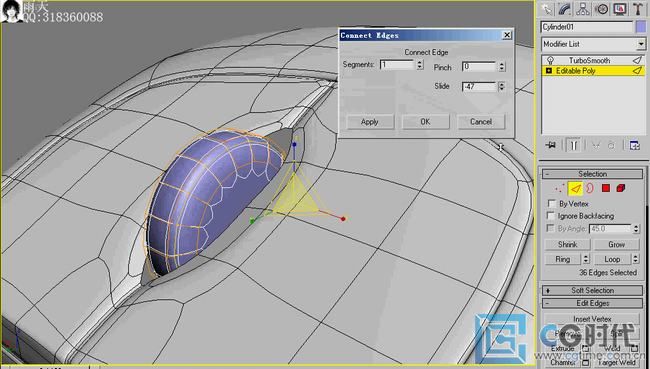Click the '36 Edges Selected' status text

[608, 272]
